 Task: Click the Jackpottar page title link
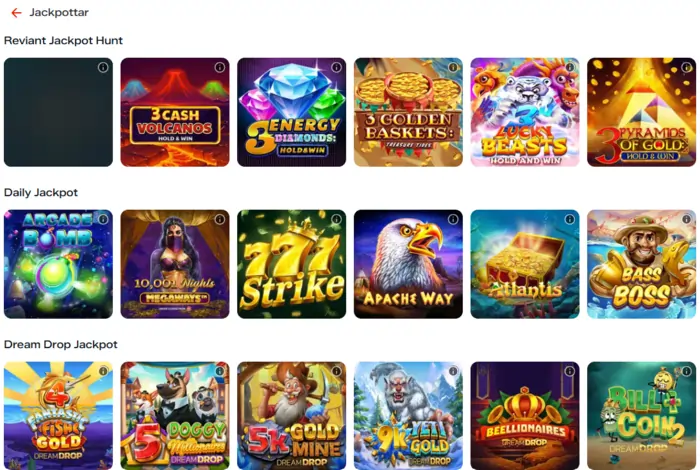[x=59, y=12]
